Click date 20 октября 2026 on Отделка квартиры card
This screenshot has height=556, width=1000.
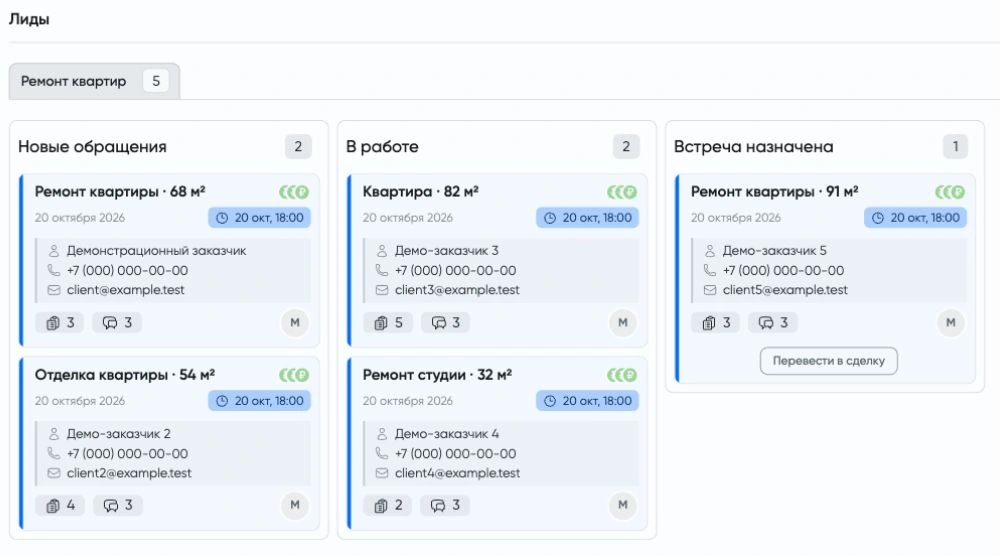(80, 400)
